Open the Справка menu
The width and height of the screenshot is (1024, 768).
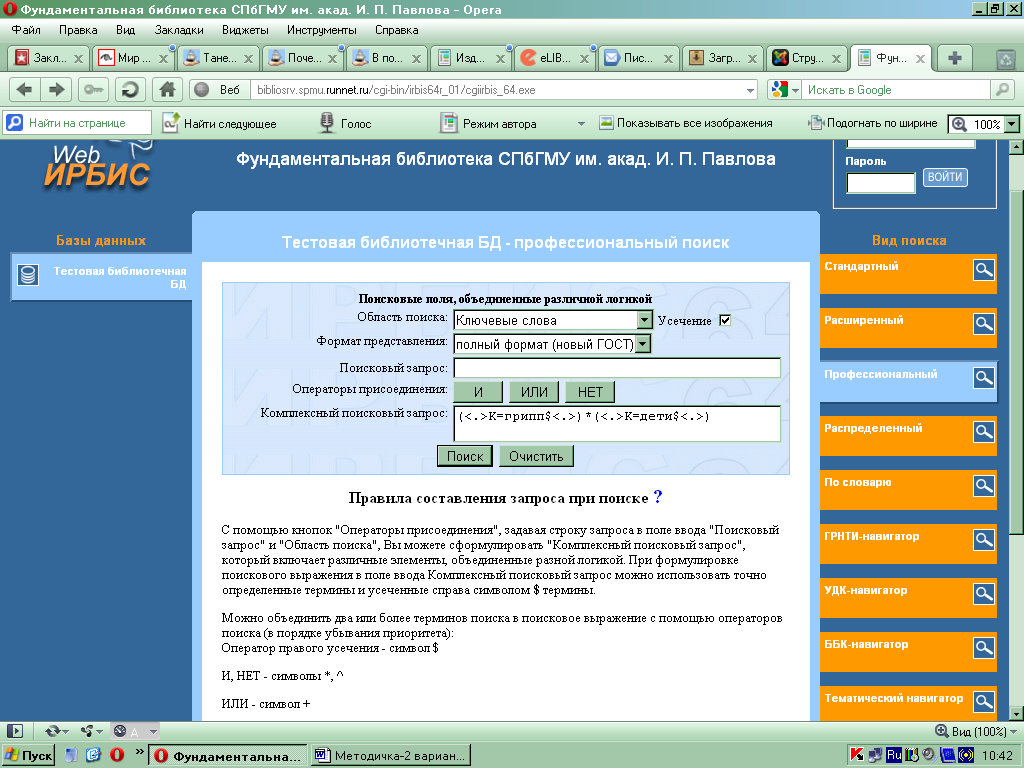[396, 30]
